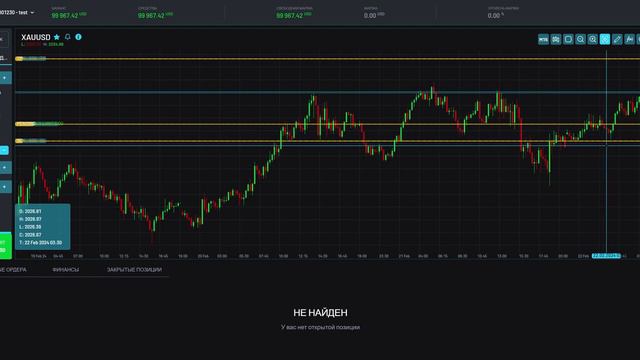Zoom out the chart with minus magnifier
The width and height of the screenshot is (640, 360).
580,39
